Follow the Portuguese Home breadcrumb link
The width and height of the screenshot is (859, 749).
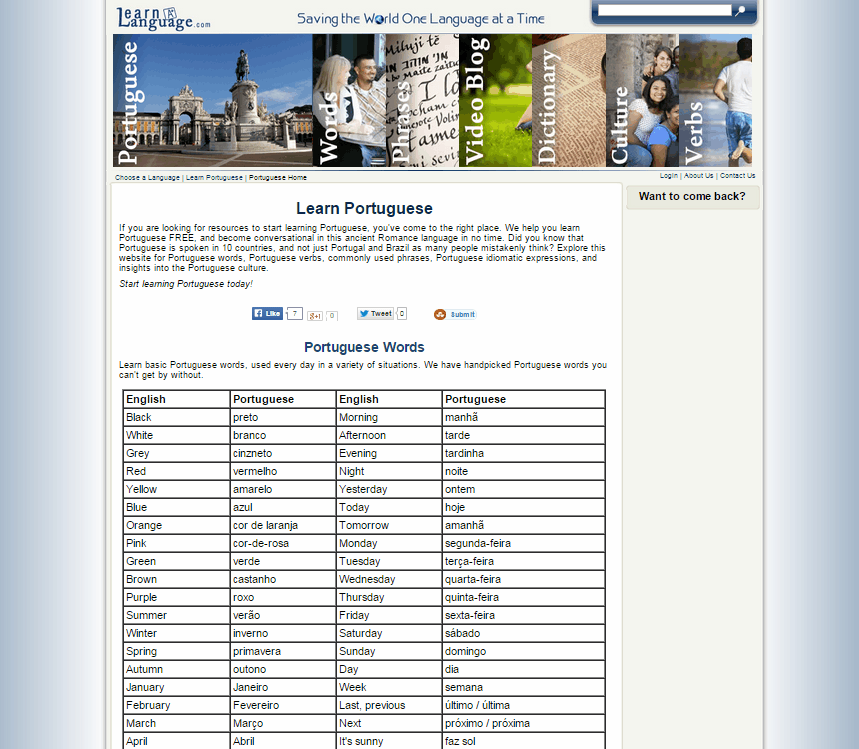point(278,178)
